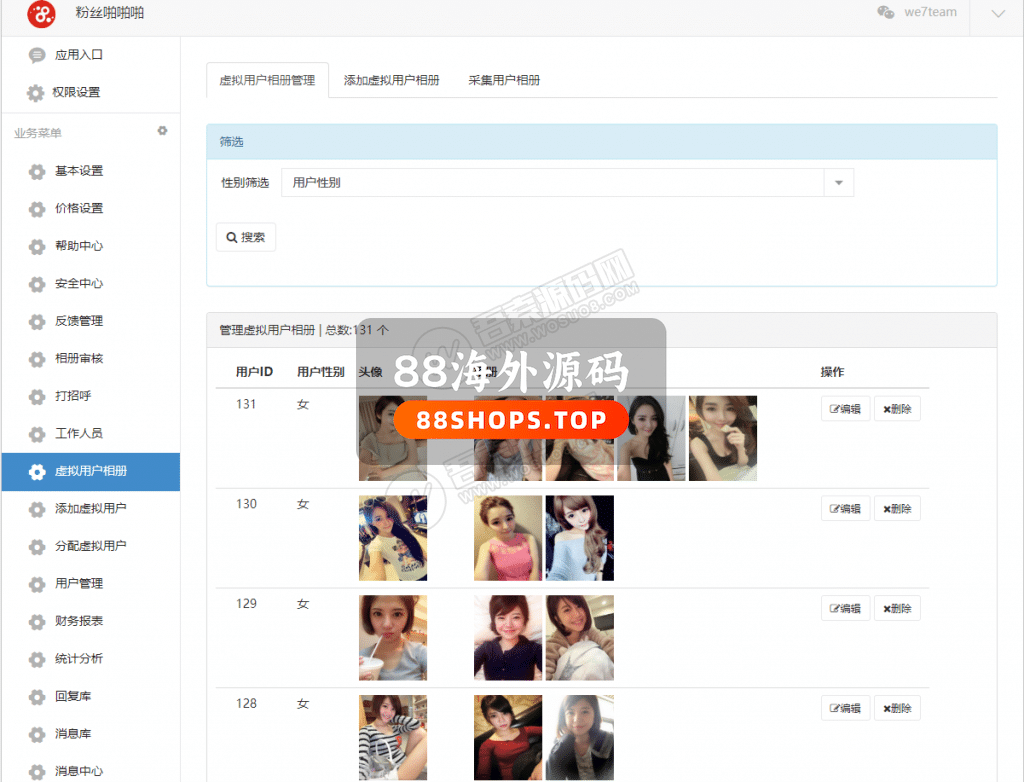Open the 应用入口 chat bubble icon

[37, 55]
